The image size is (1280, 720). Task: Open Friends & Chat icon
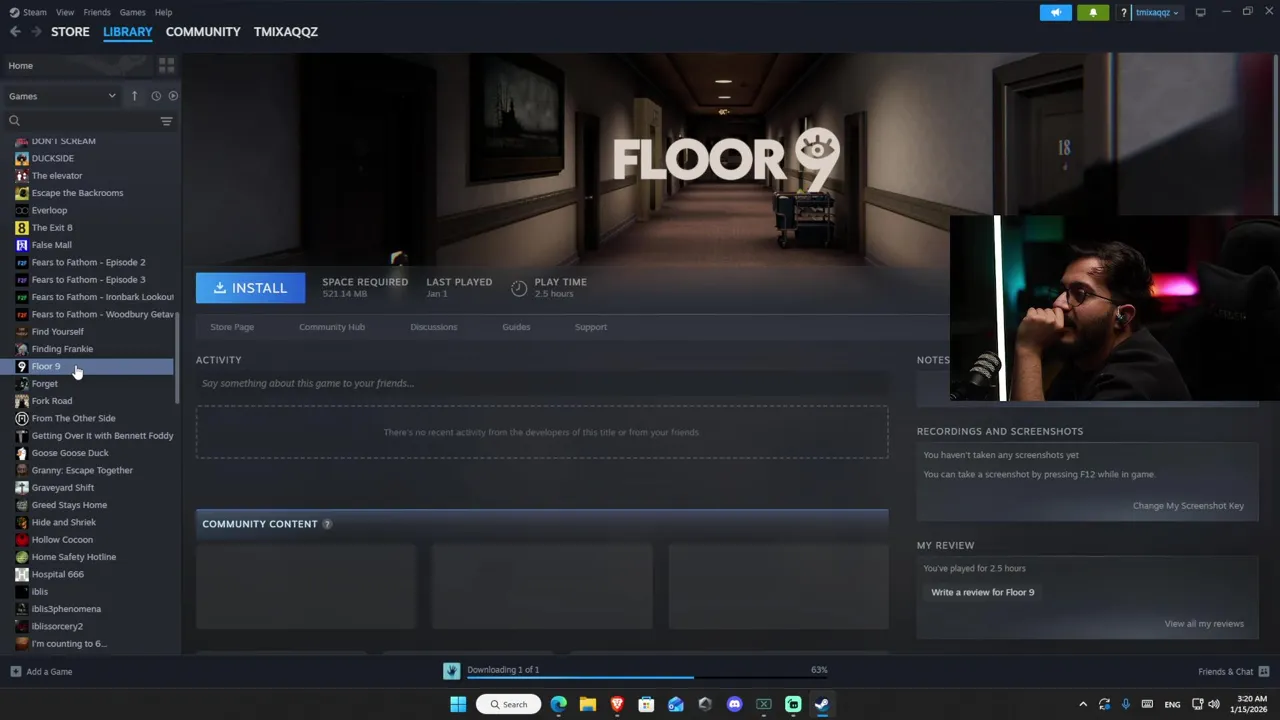[x=1264, y=672]
